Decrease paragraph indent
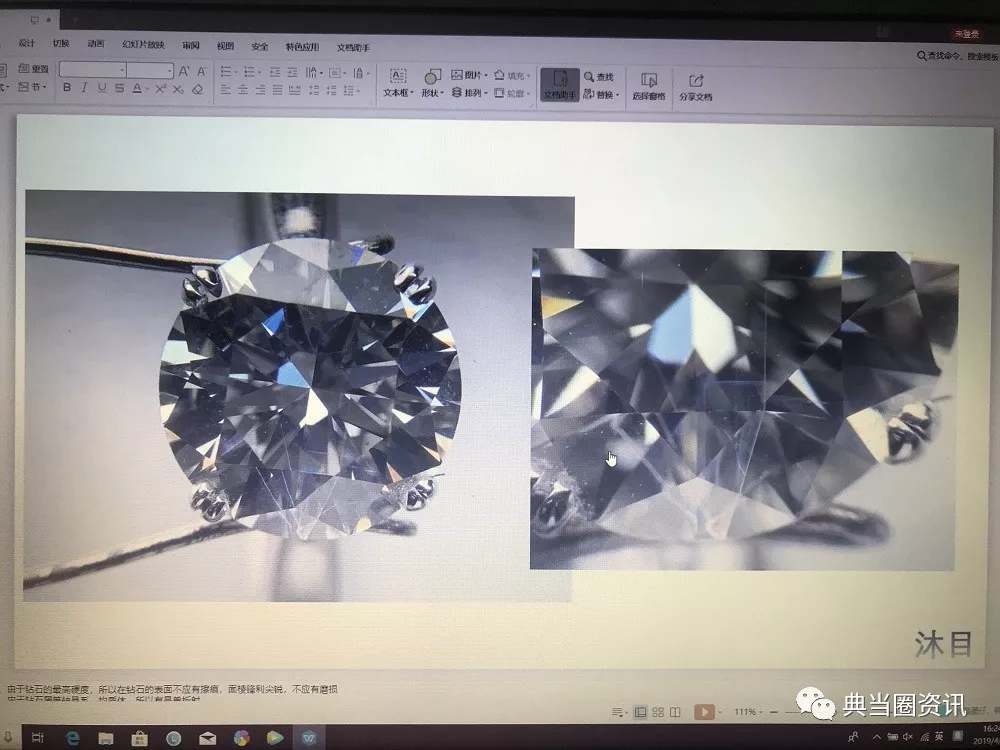This screenshot has width=1000, height=750. (275, 72)
